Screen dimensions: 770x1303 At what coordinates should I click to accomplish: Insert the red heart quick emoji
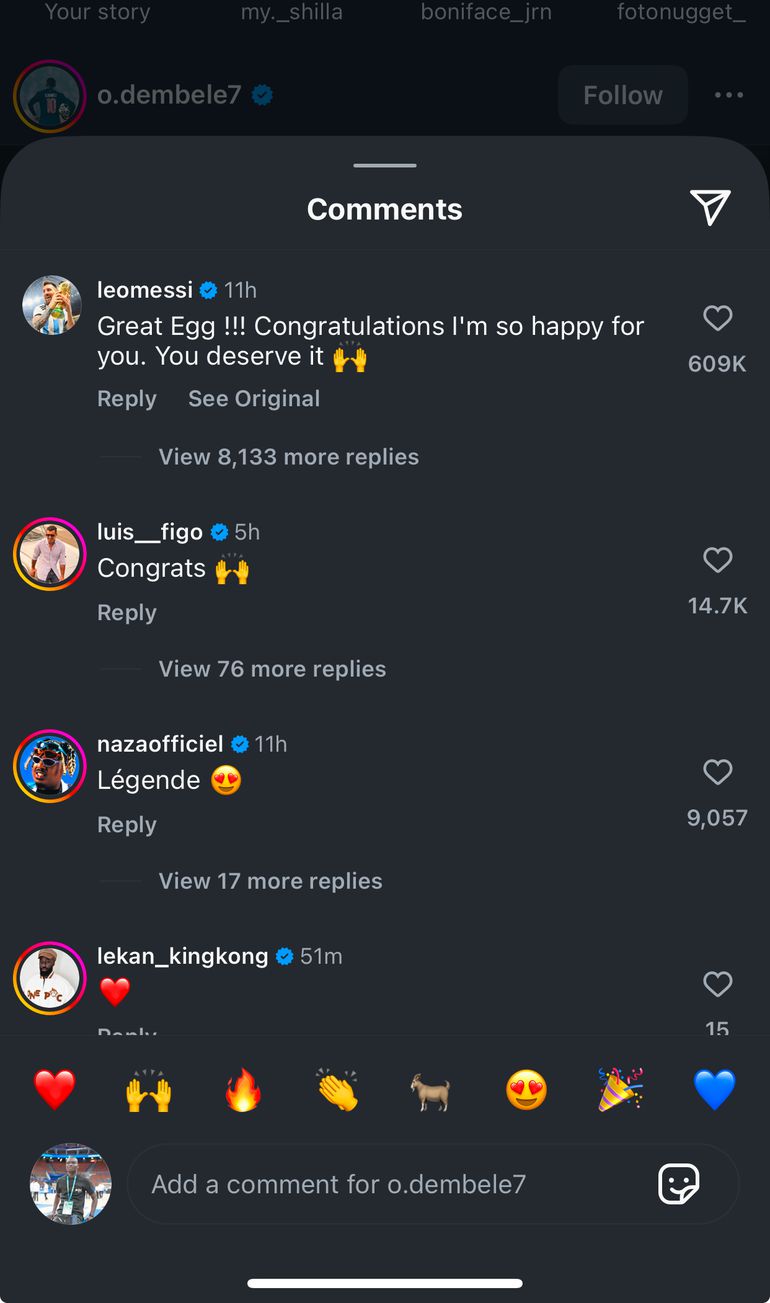pyautogui.click(x=55, y=1089)
